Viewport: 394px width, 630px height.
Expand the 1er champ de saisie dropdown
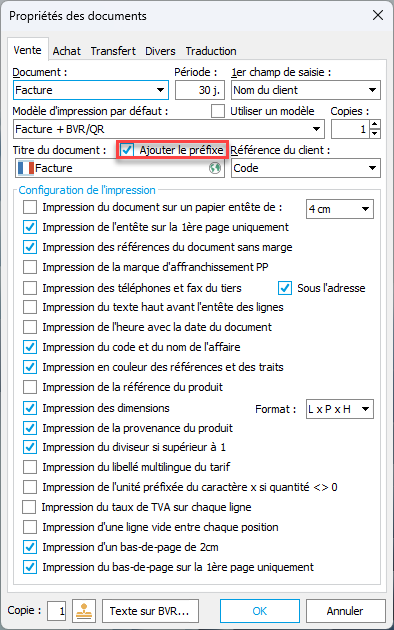point(306,90)
